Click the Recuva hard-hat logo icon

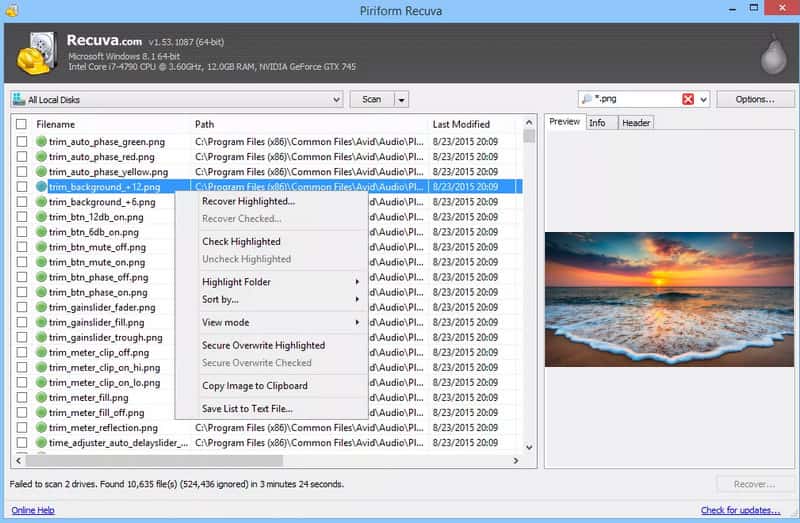[x=37, y=54]
